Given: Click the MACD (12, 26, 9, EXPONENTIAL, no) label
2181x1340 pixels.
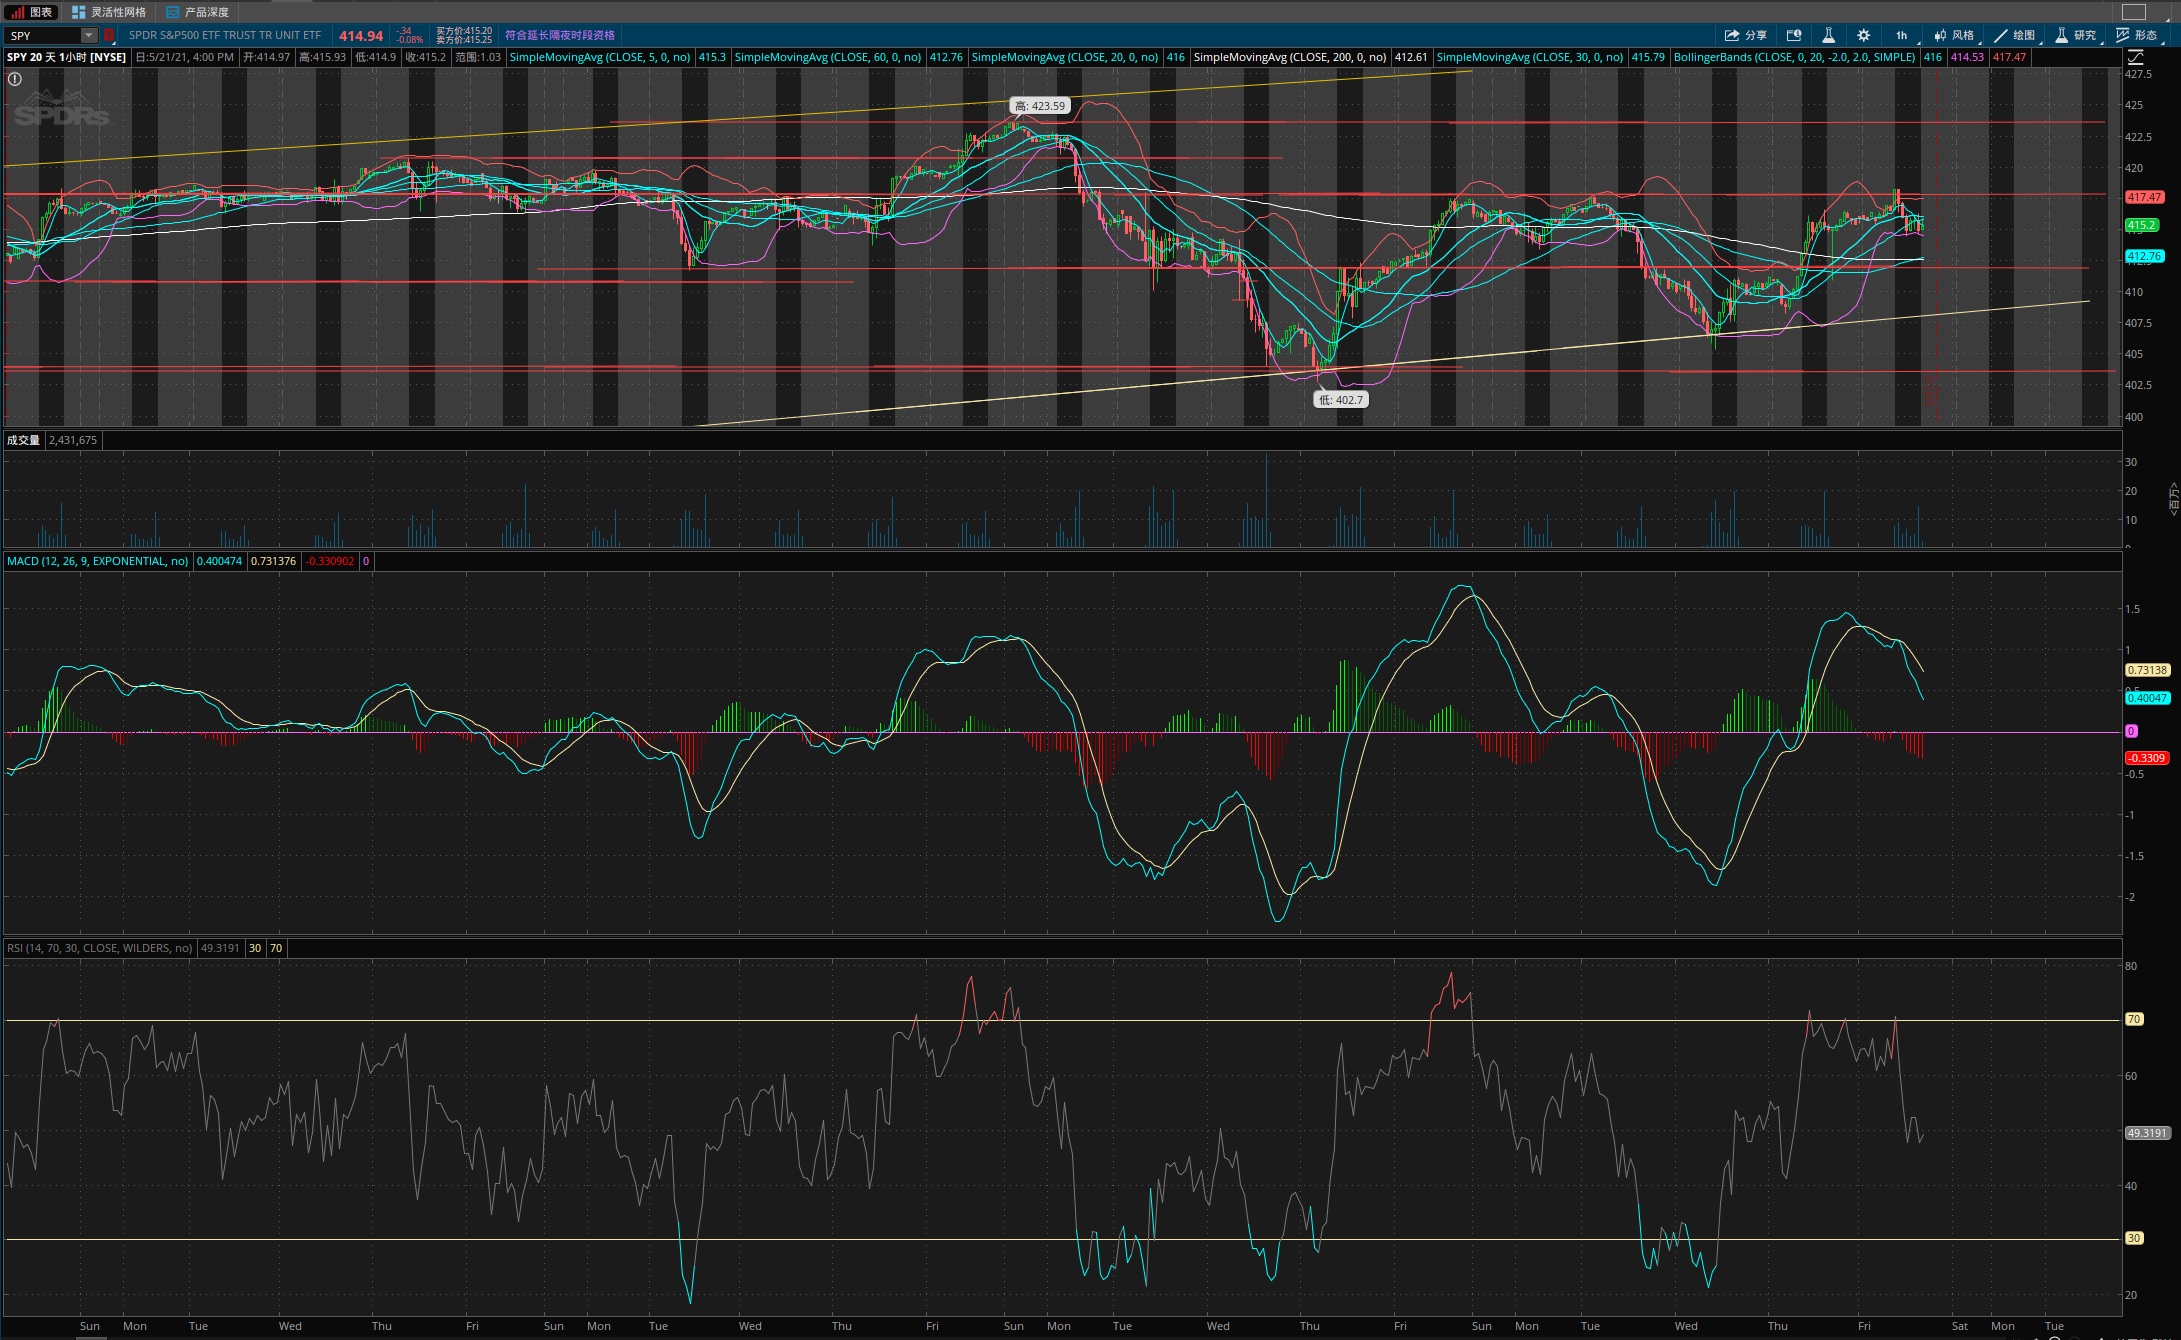Looking at the screenshot, I should (x=97, y=561).
